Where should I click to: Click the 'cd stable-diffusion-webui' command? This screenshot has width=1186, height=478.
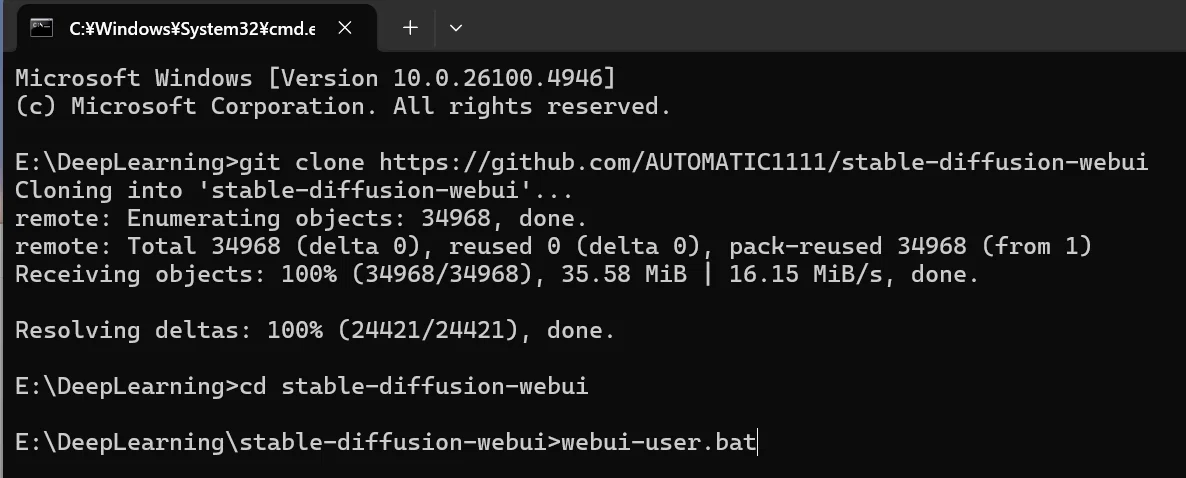[x=413, y=386]
